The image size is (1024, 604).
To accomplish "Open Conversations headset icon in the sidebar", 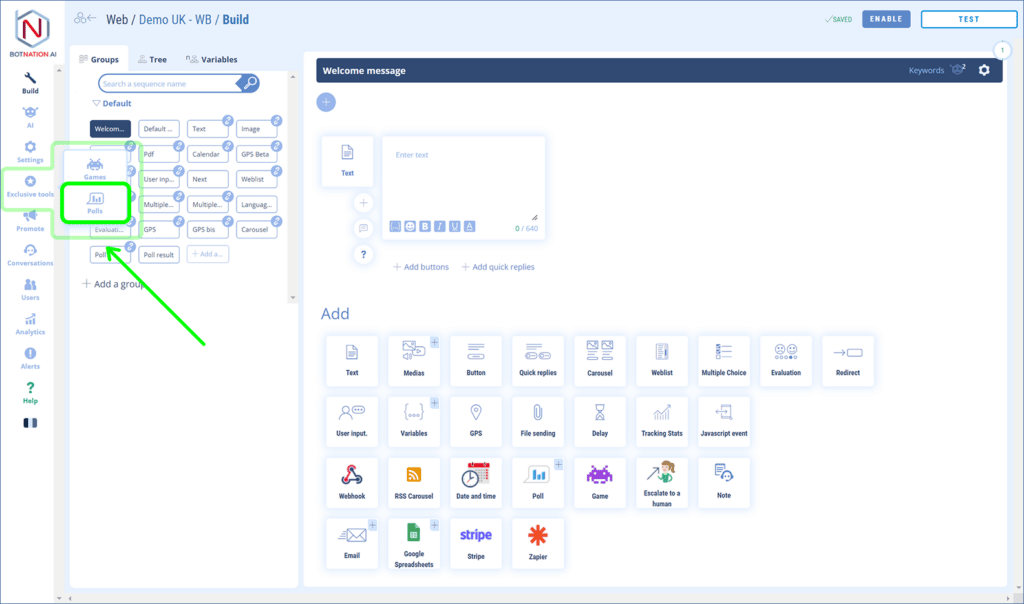I will coord(30,253).
